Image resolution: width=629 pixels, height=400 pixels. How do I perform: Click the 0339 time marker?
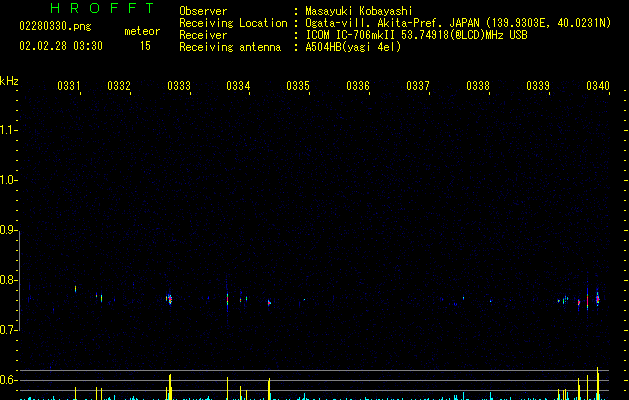coord(538,86)
